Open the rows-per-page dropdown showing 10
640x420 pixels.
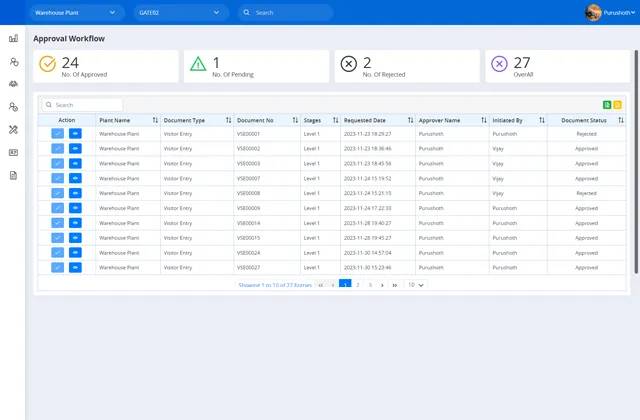pos(416,285)
